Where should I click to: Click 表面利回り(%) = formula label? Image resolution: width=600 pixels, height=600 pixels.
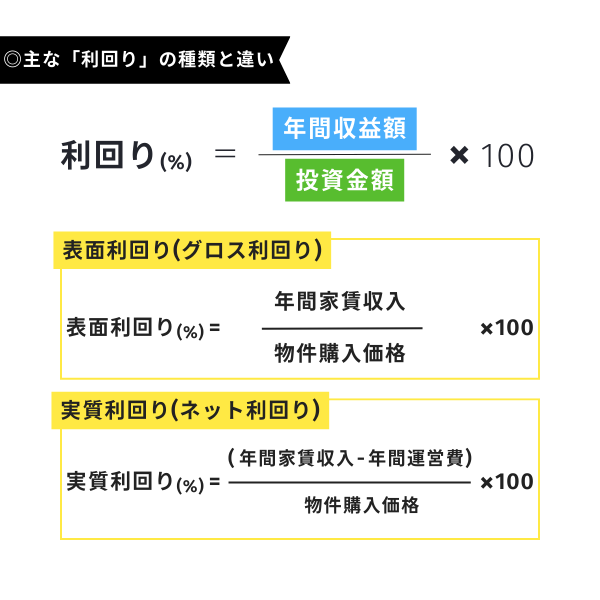pos(143,329)
